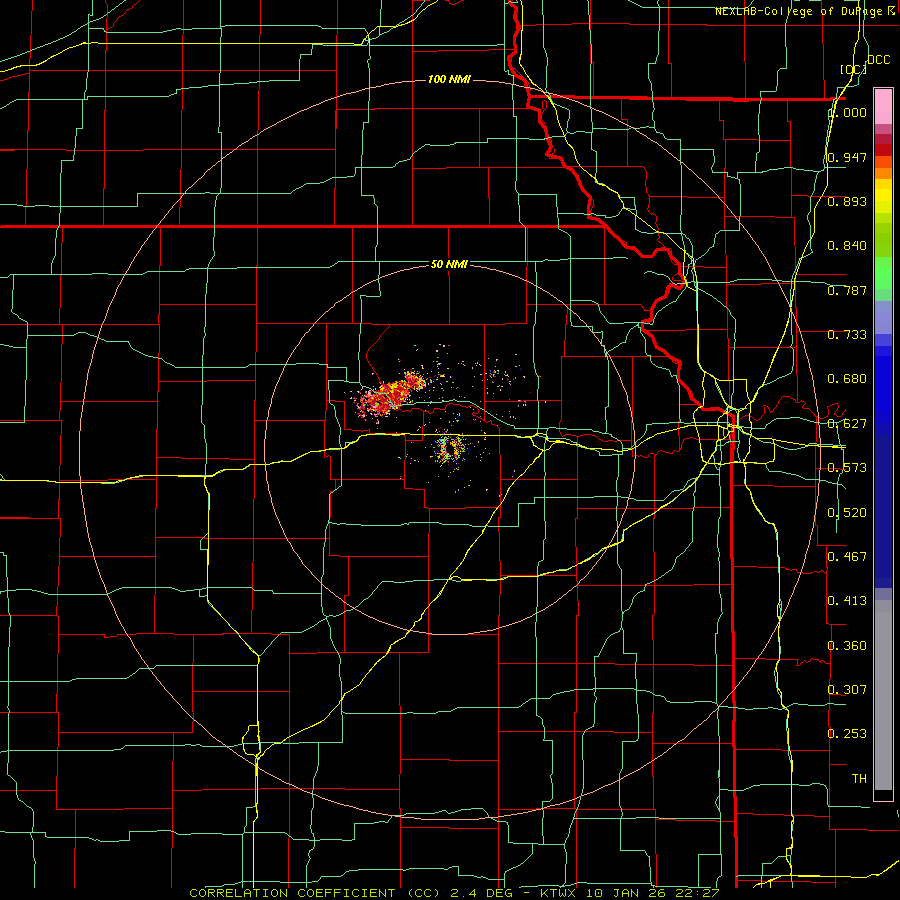
Task: Select the 0.307 value on the color scale
Action: click(847, 690)
